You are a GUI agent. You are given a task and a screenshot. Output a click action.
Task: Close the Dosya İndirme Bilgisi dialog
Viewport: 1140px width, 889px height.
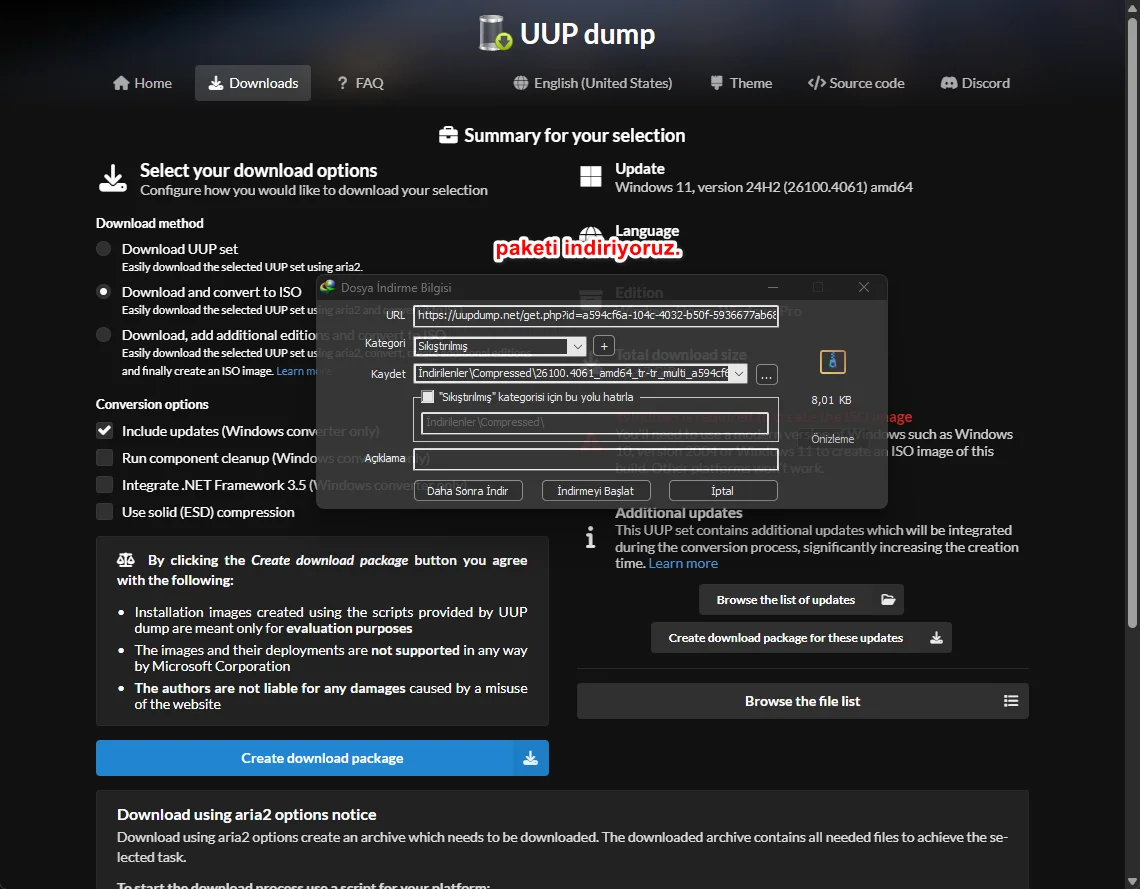click(x=864, y=287)
